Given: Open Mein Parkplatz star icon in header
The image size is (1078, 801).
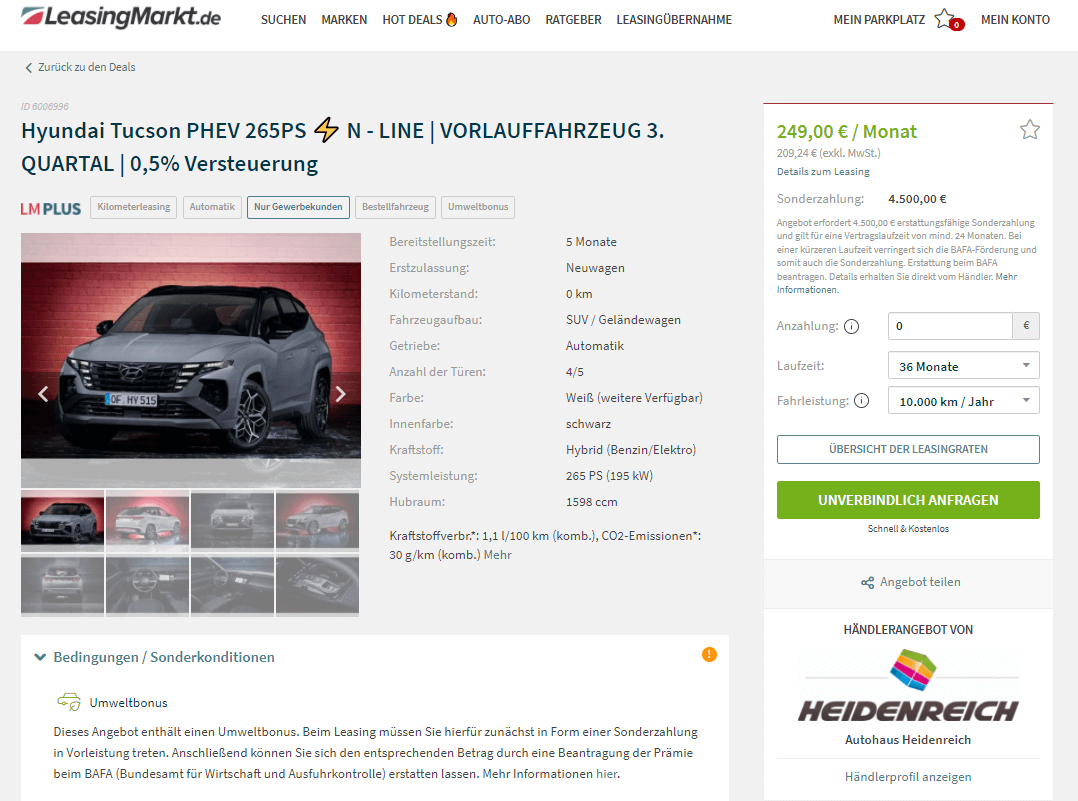Looking at the screenshot, I should pyautogui.click(x=945, y=19).
